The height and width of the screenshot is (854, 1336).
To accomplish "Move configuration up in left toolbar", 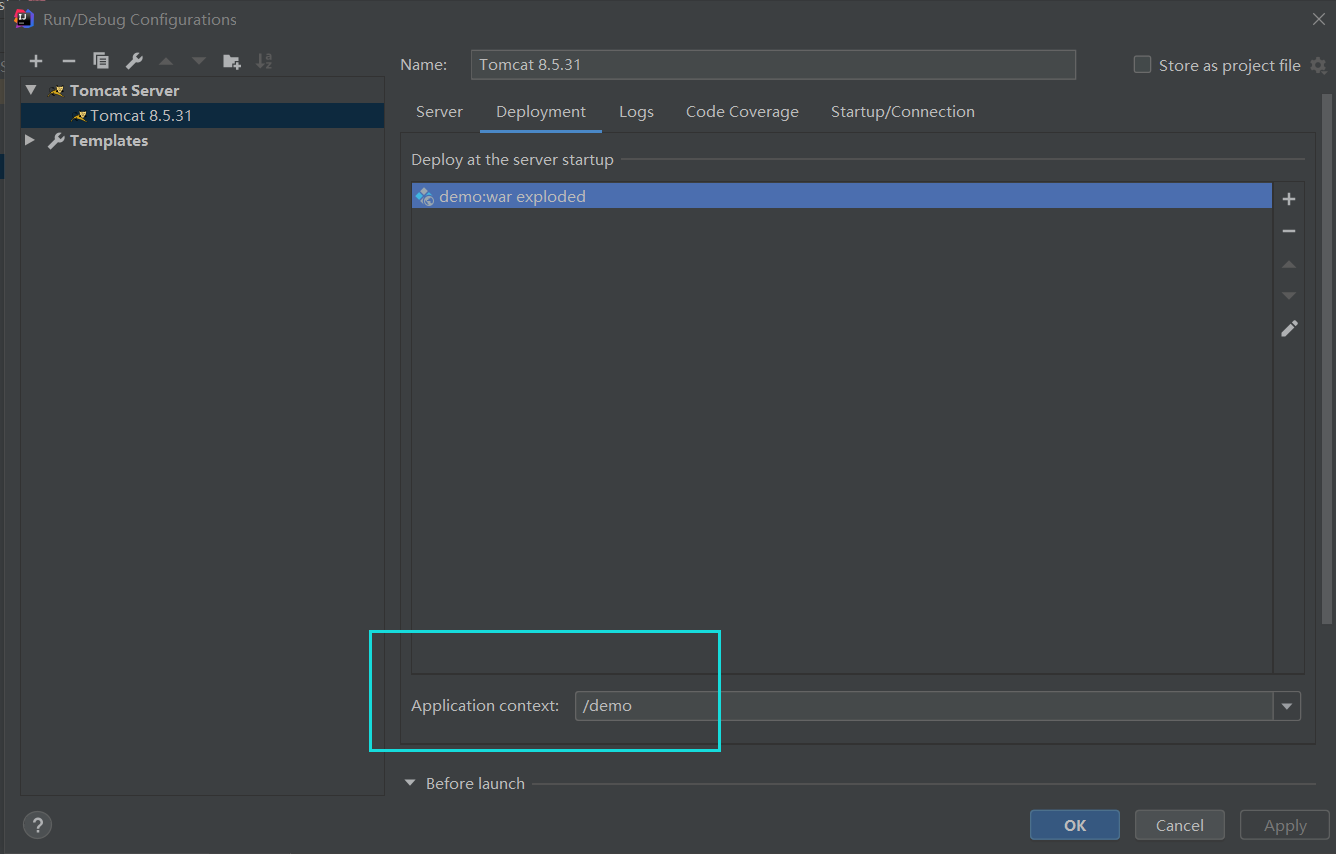I will click(166, 61).
